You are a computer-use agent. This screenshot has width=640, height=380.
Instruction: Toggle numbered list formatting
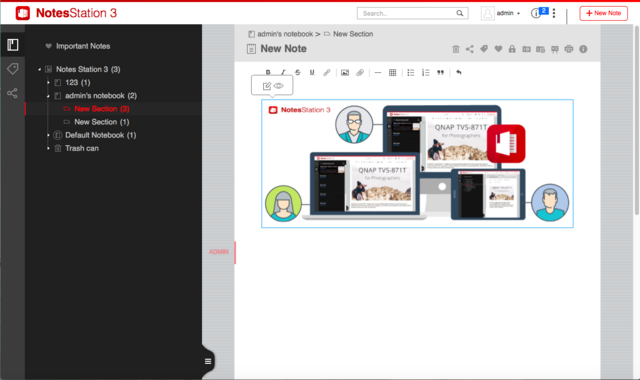pos(425,73)
